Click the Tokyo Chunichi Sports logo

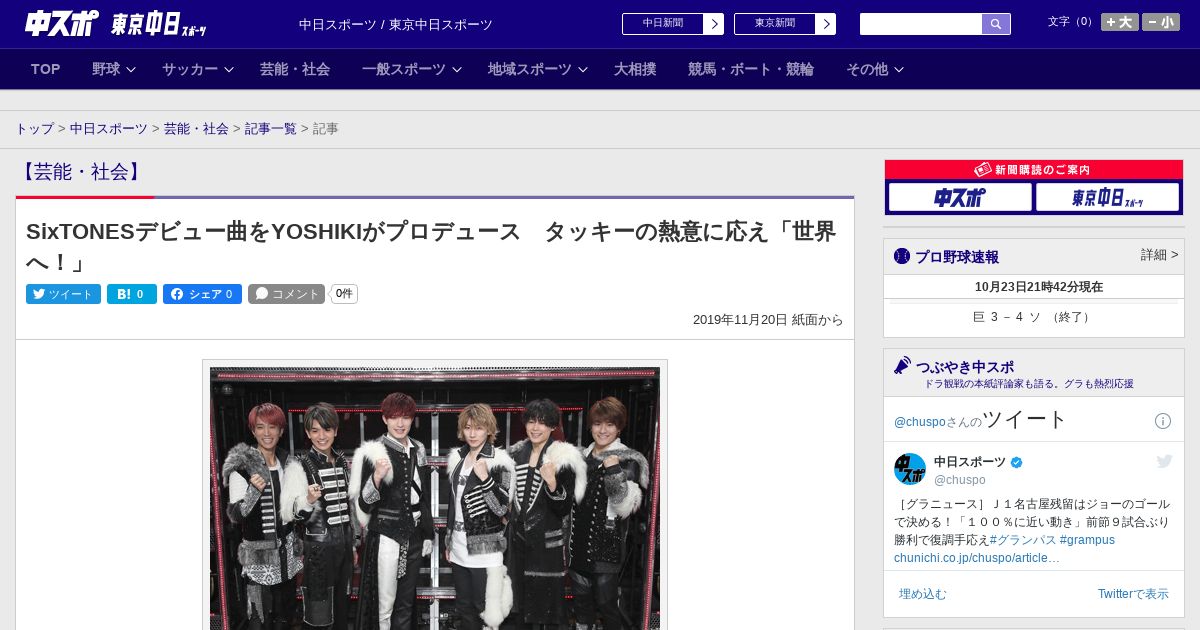(159, 24)
